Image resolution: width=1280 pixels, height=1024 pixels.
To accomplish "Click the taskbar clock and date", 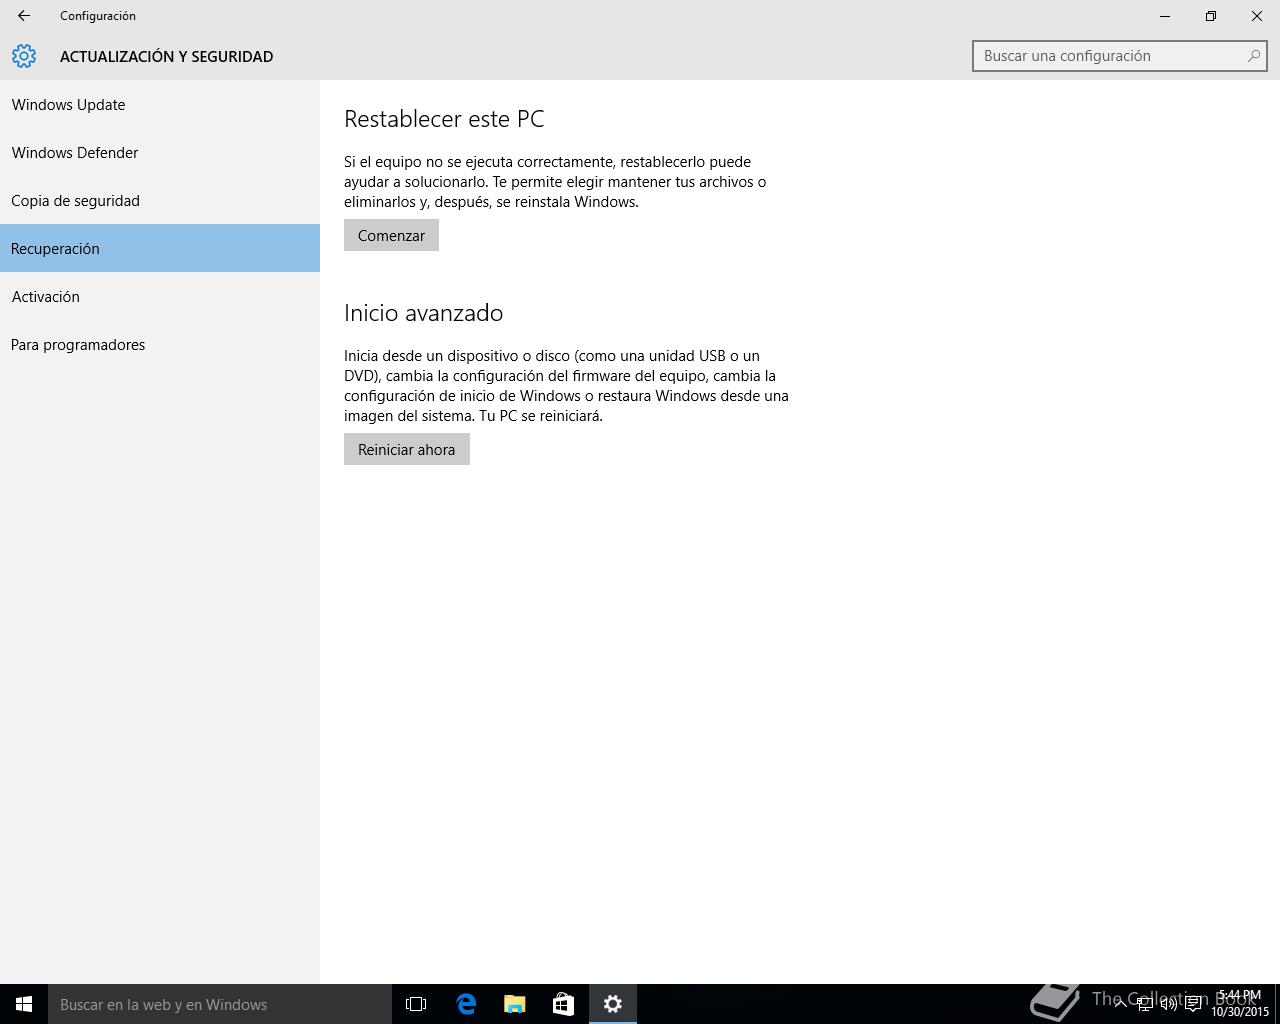I will click(1240, 1004).
